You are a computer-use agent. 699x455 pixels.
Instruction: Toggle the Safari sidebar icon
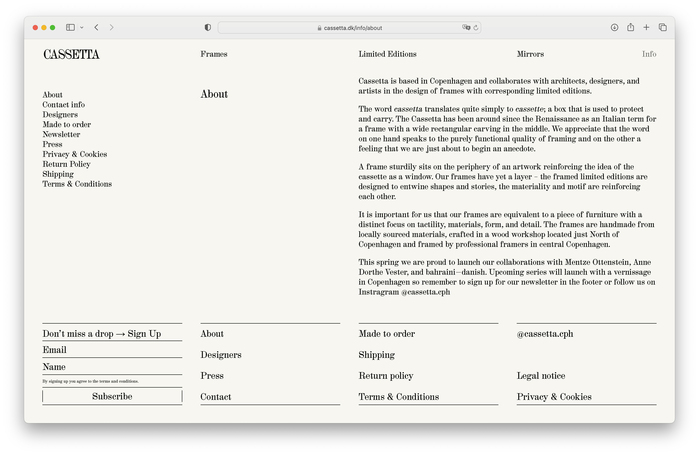point(70,28)
